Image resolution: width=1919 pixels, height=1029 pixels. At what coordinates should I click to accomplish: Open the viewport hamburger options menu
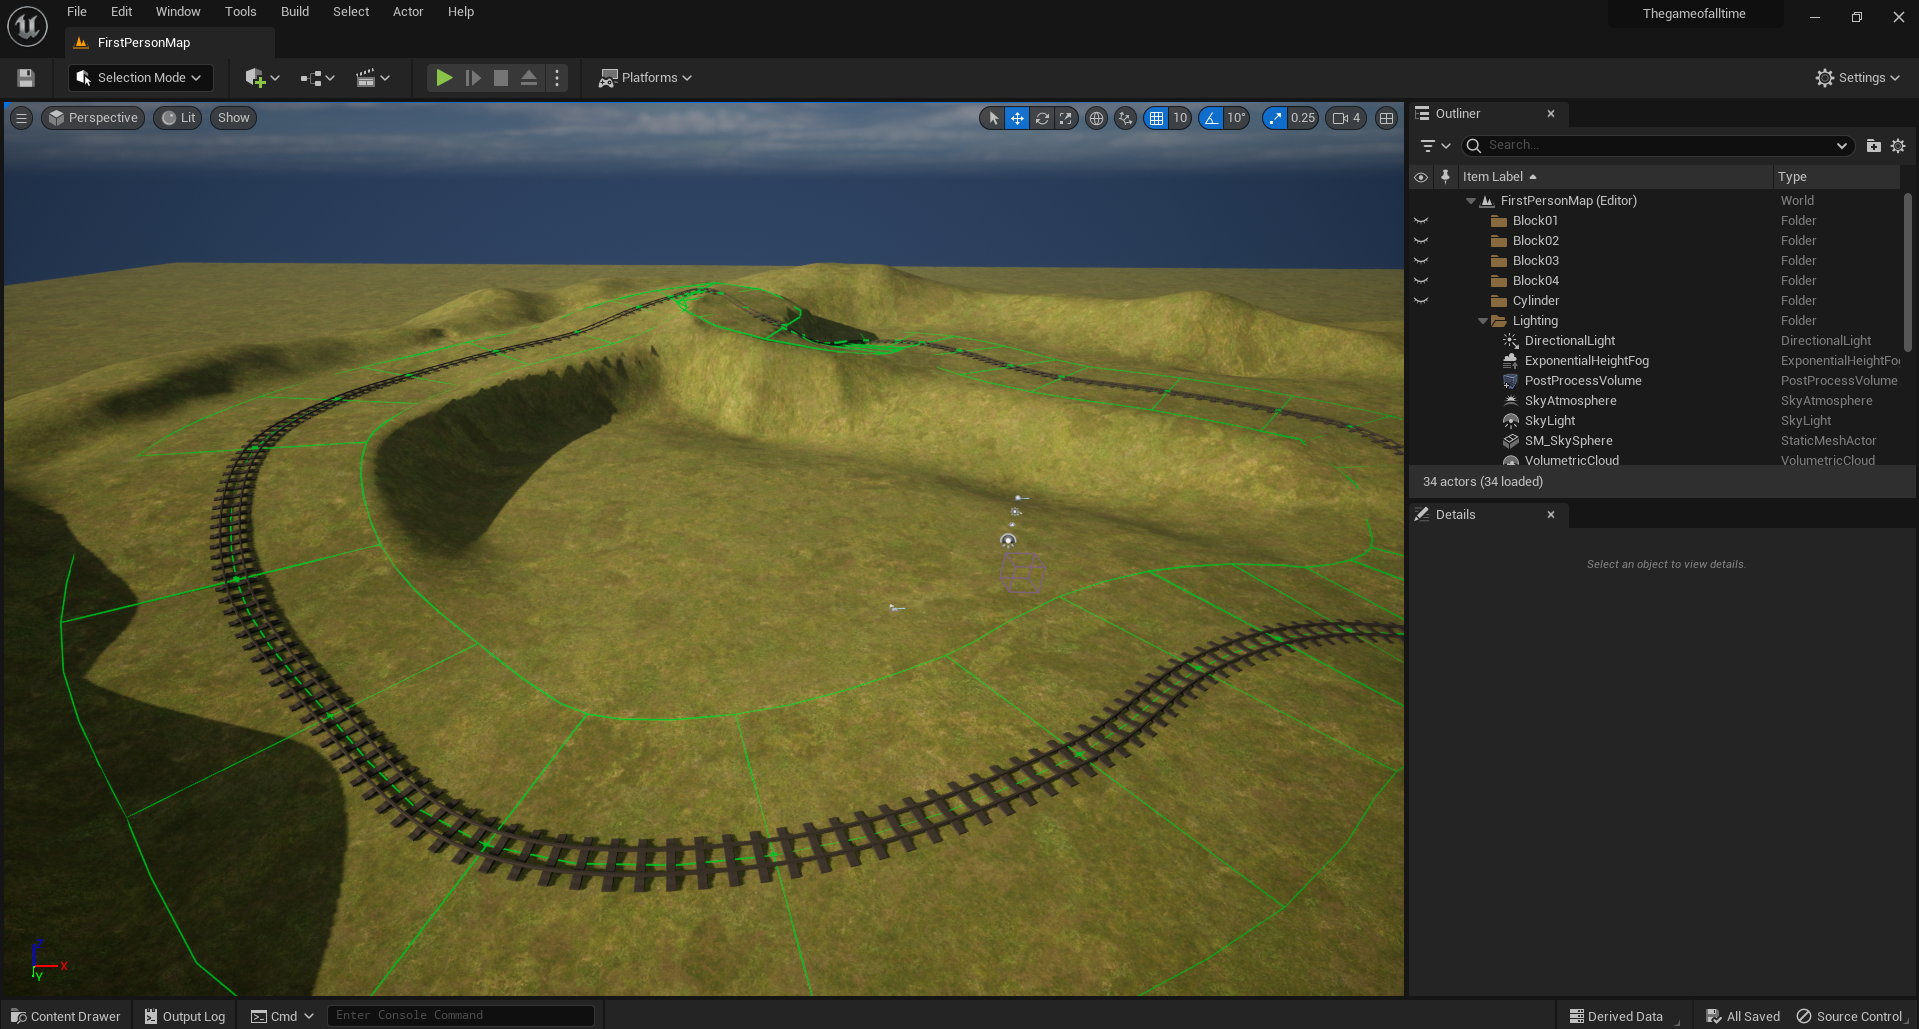pos(21,118)
